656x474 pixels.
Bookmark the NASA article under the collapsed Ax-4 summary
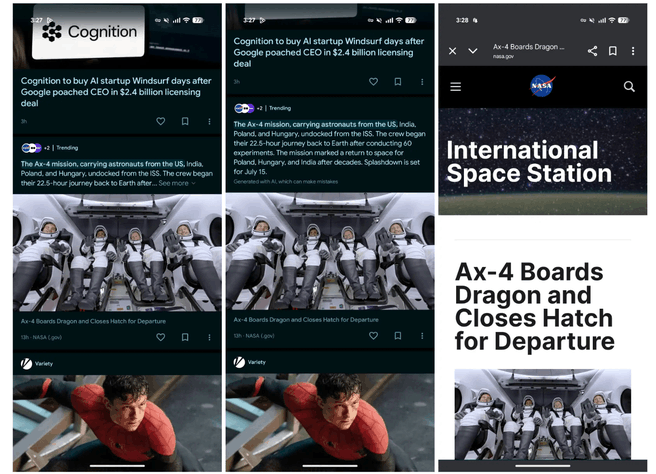pos(185,337)
